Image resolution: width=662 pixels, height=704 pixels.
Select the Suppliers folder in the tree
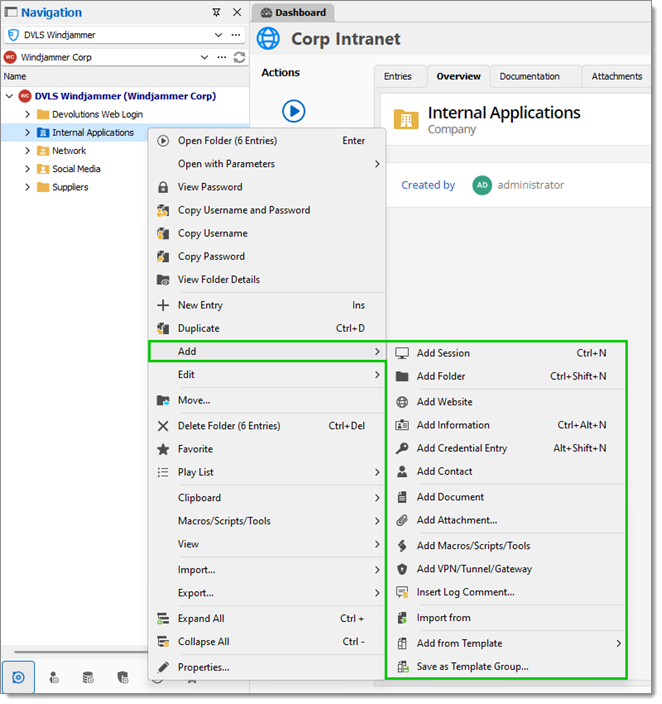71,188
